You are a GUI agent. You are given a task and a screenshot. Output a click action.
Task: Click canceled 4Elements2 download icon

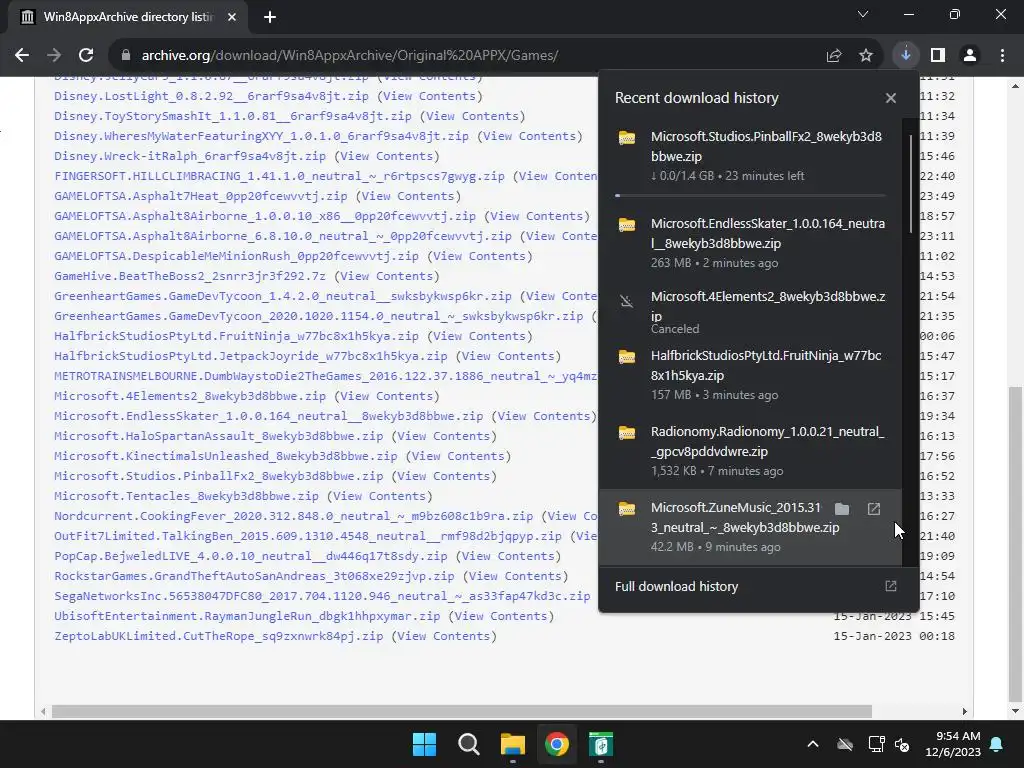627,301
